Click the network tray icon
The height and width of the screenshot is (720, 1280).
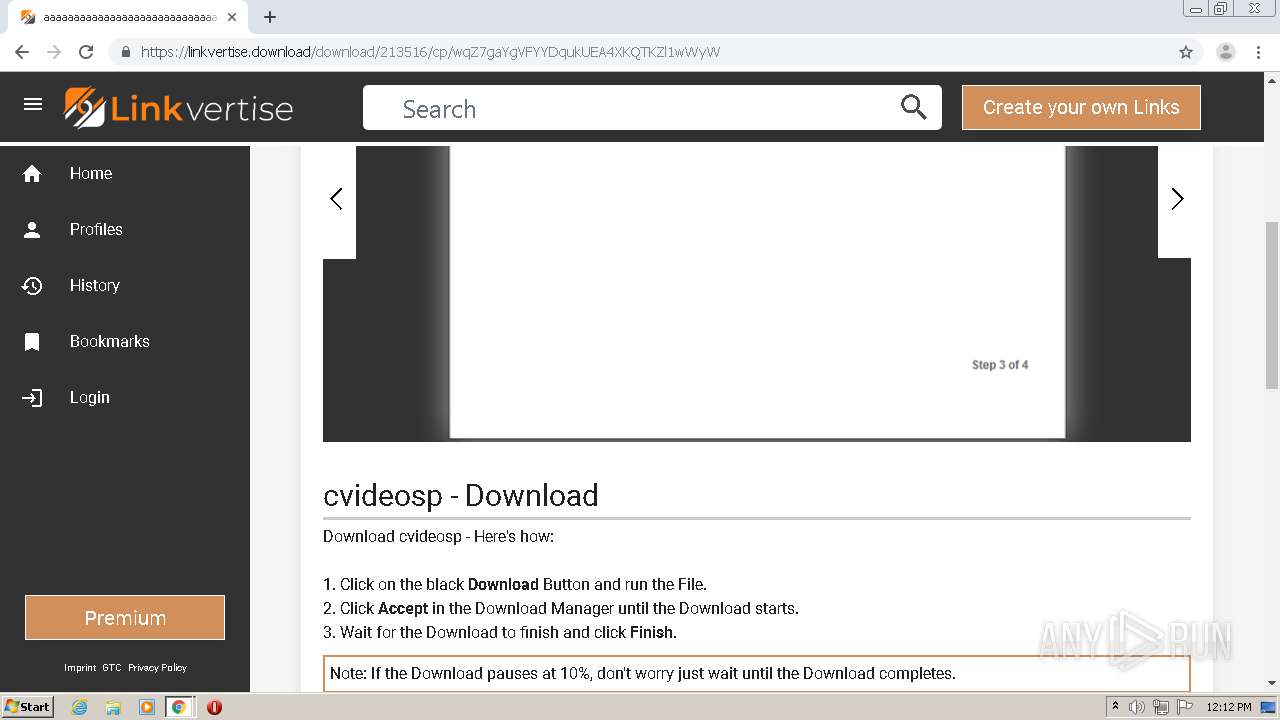click(x=1161, y=707)
